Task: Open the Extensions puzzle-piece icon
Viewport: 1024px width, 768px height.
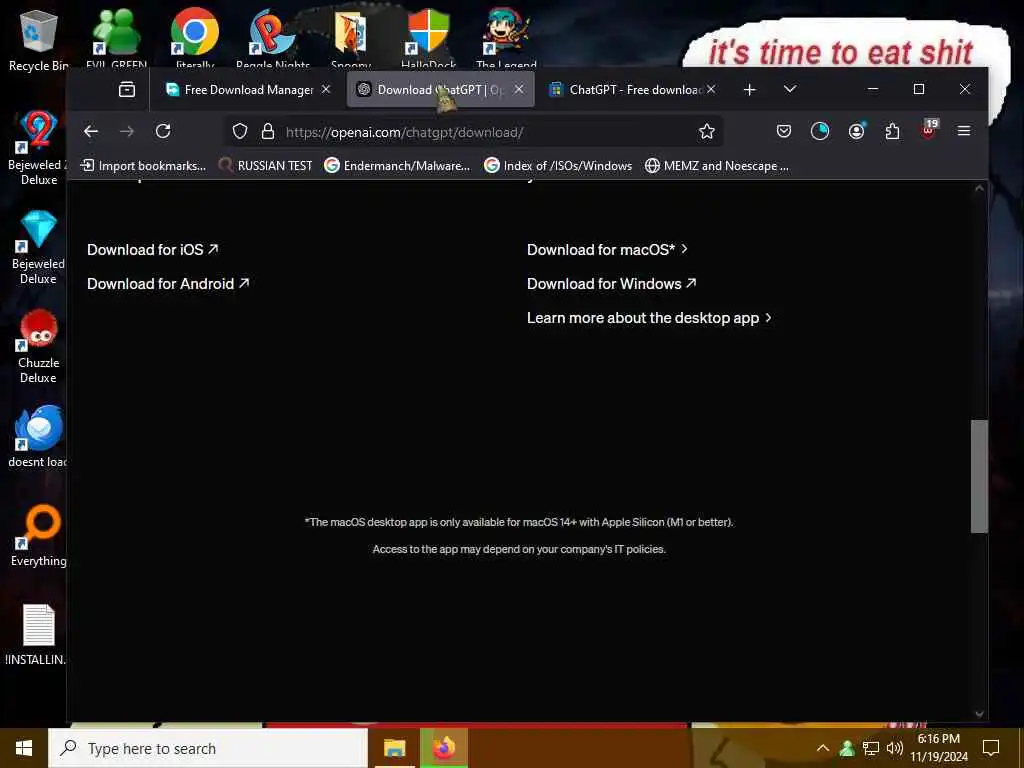Action: point(892,132)
